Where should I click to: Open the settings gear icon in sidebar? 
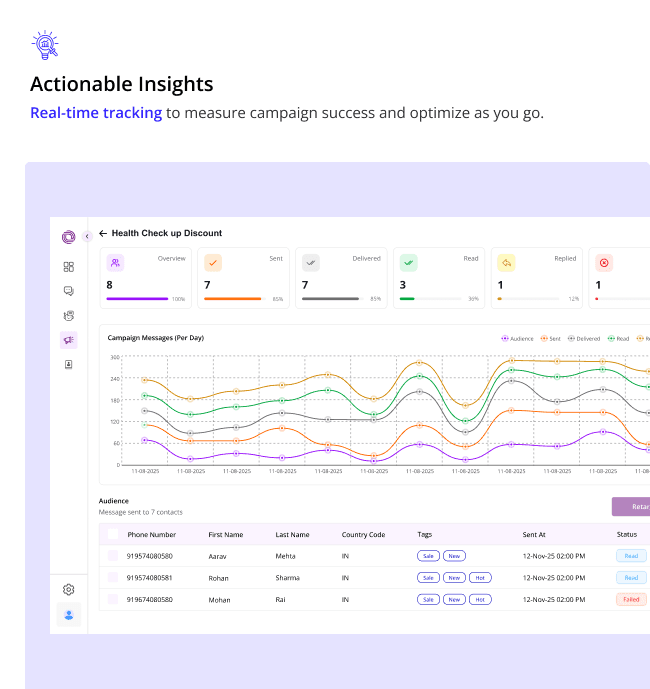point(69,589)
